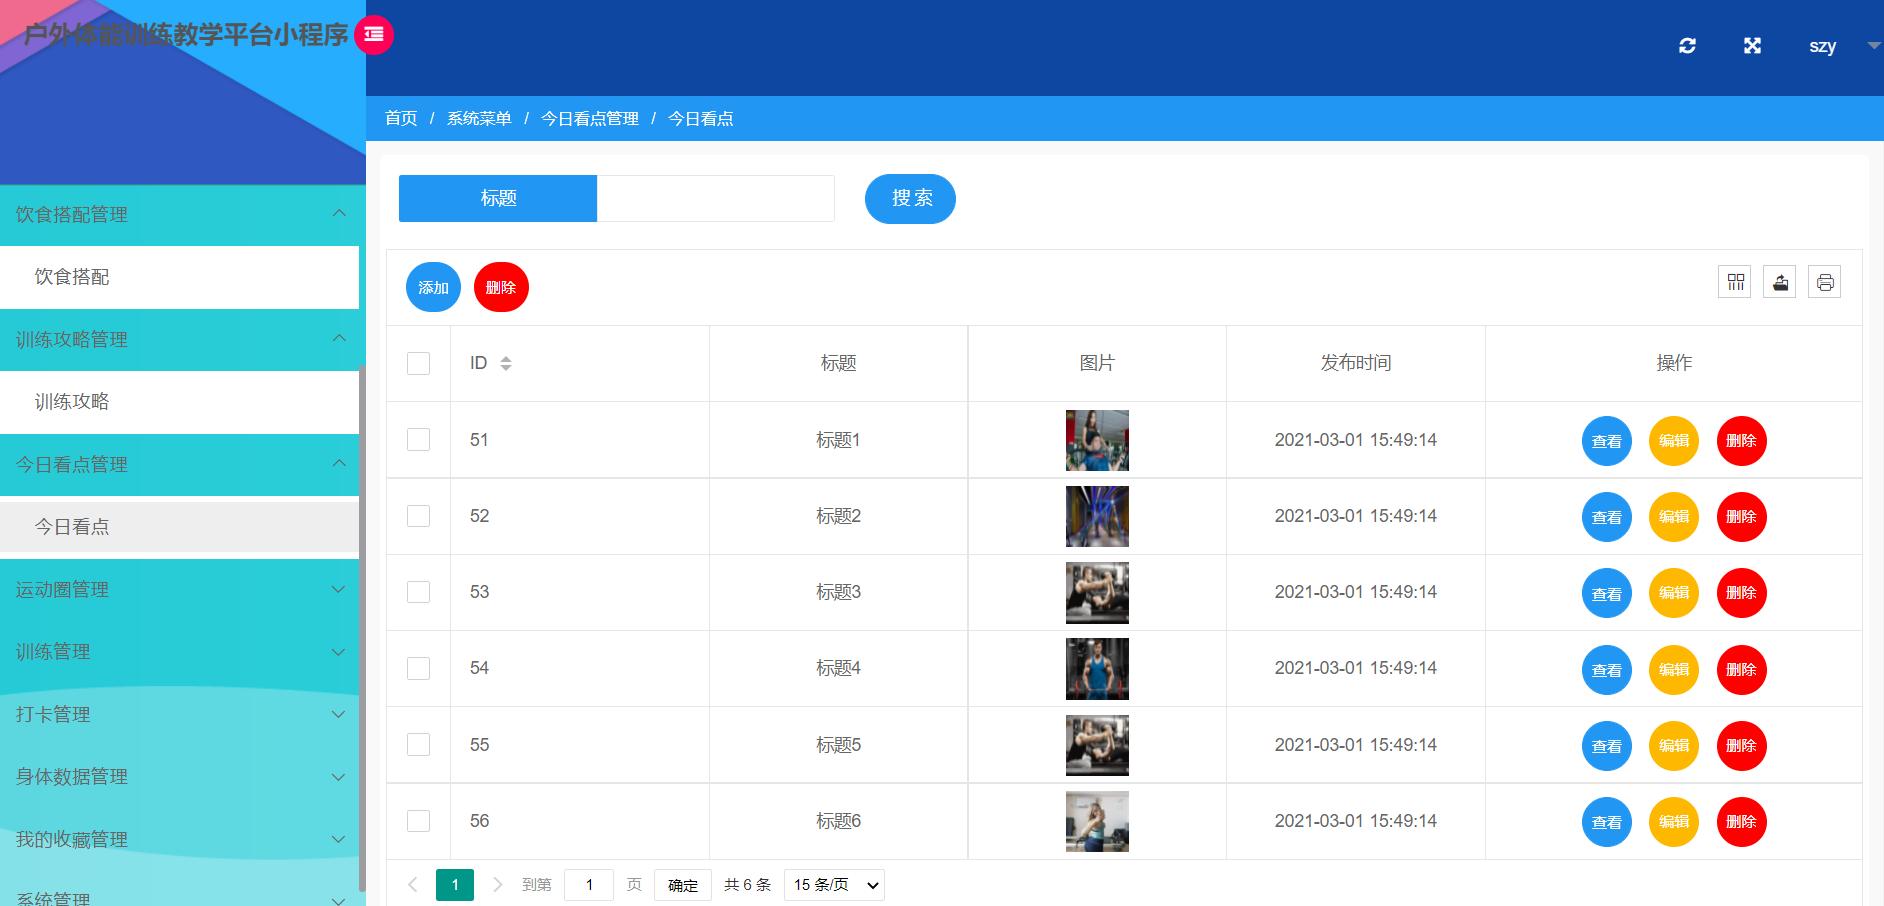Click the sidebar collapse icon beside the title
Screen dimensions: 1884x906
click(374, 34)
